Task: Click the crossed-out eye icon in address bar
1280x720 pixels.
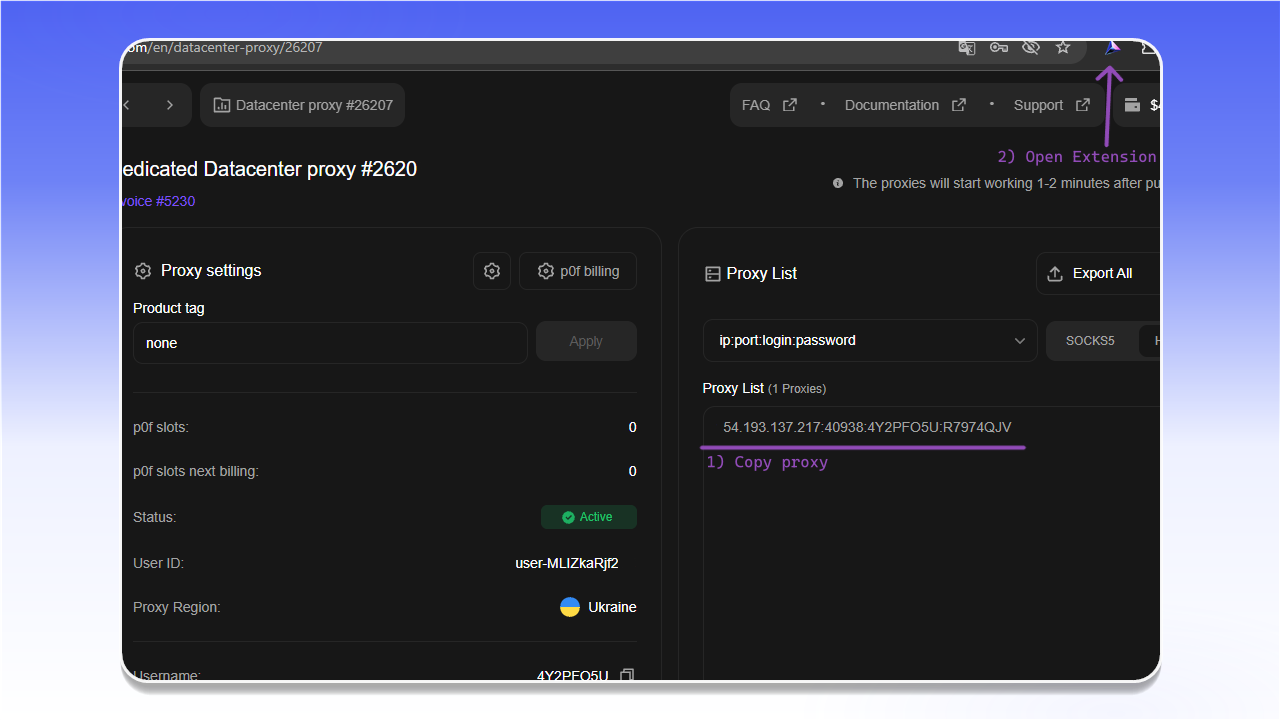Action: coord(1031,47)
